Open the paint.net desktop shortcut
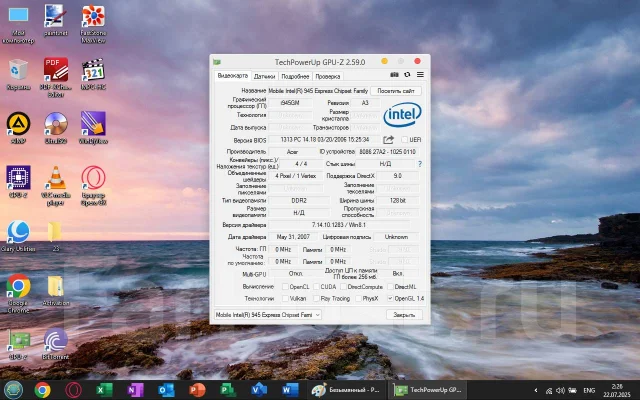This screenshot has width=640, height=400. 56,20
